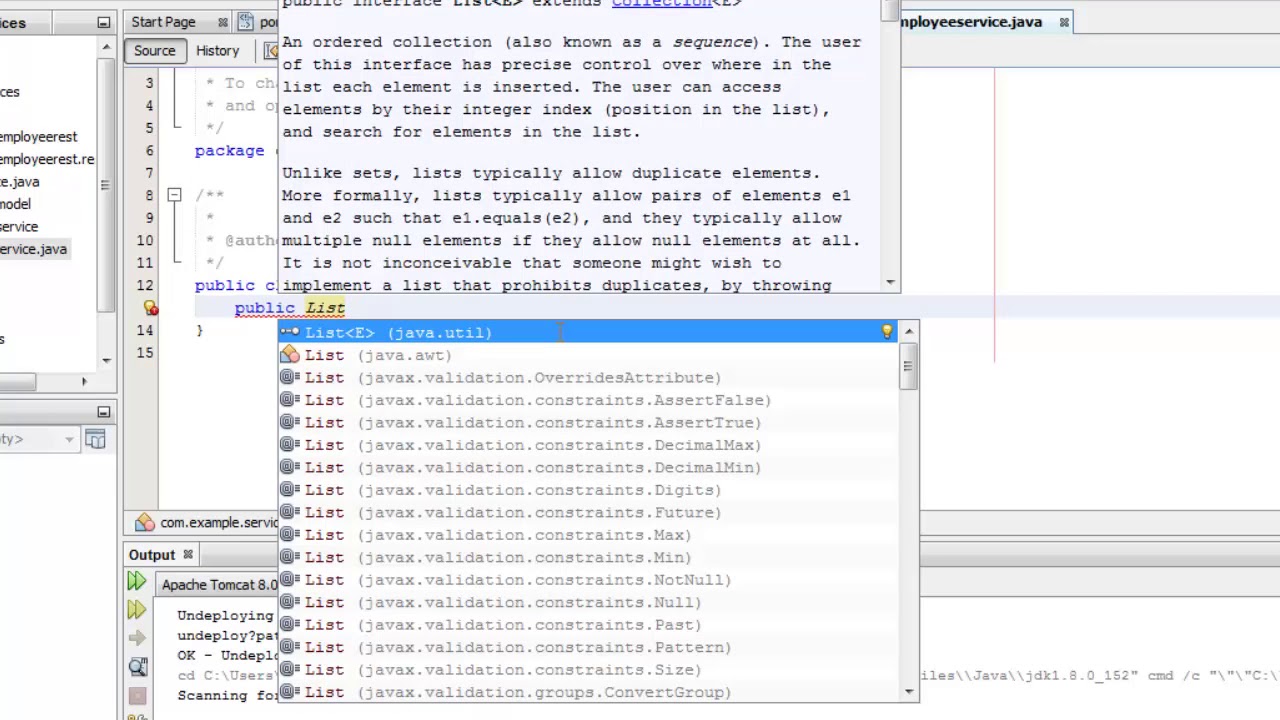This screenshot has width=1280, height=720.
Task: Click the Javadoc popup scroll-down arrow
Action: [890, 284]
